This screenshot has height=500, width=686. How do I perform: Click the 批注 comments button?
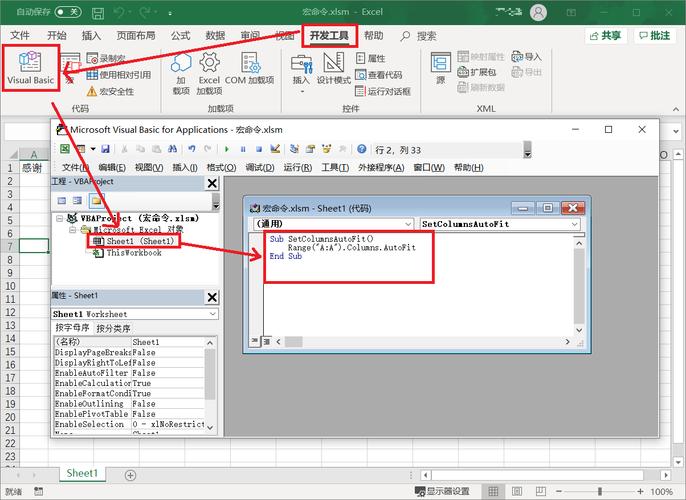click(655, 35)
